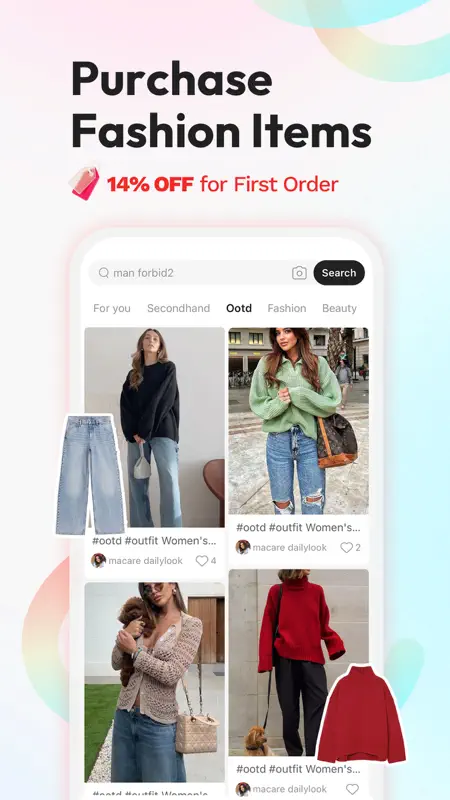Switch to the For you tab
The image size is (450, 800).
[x=112, y=308]
